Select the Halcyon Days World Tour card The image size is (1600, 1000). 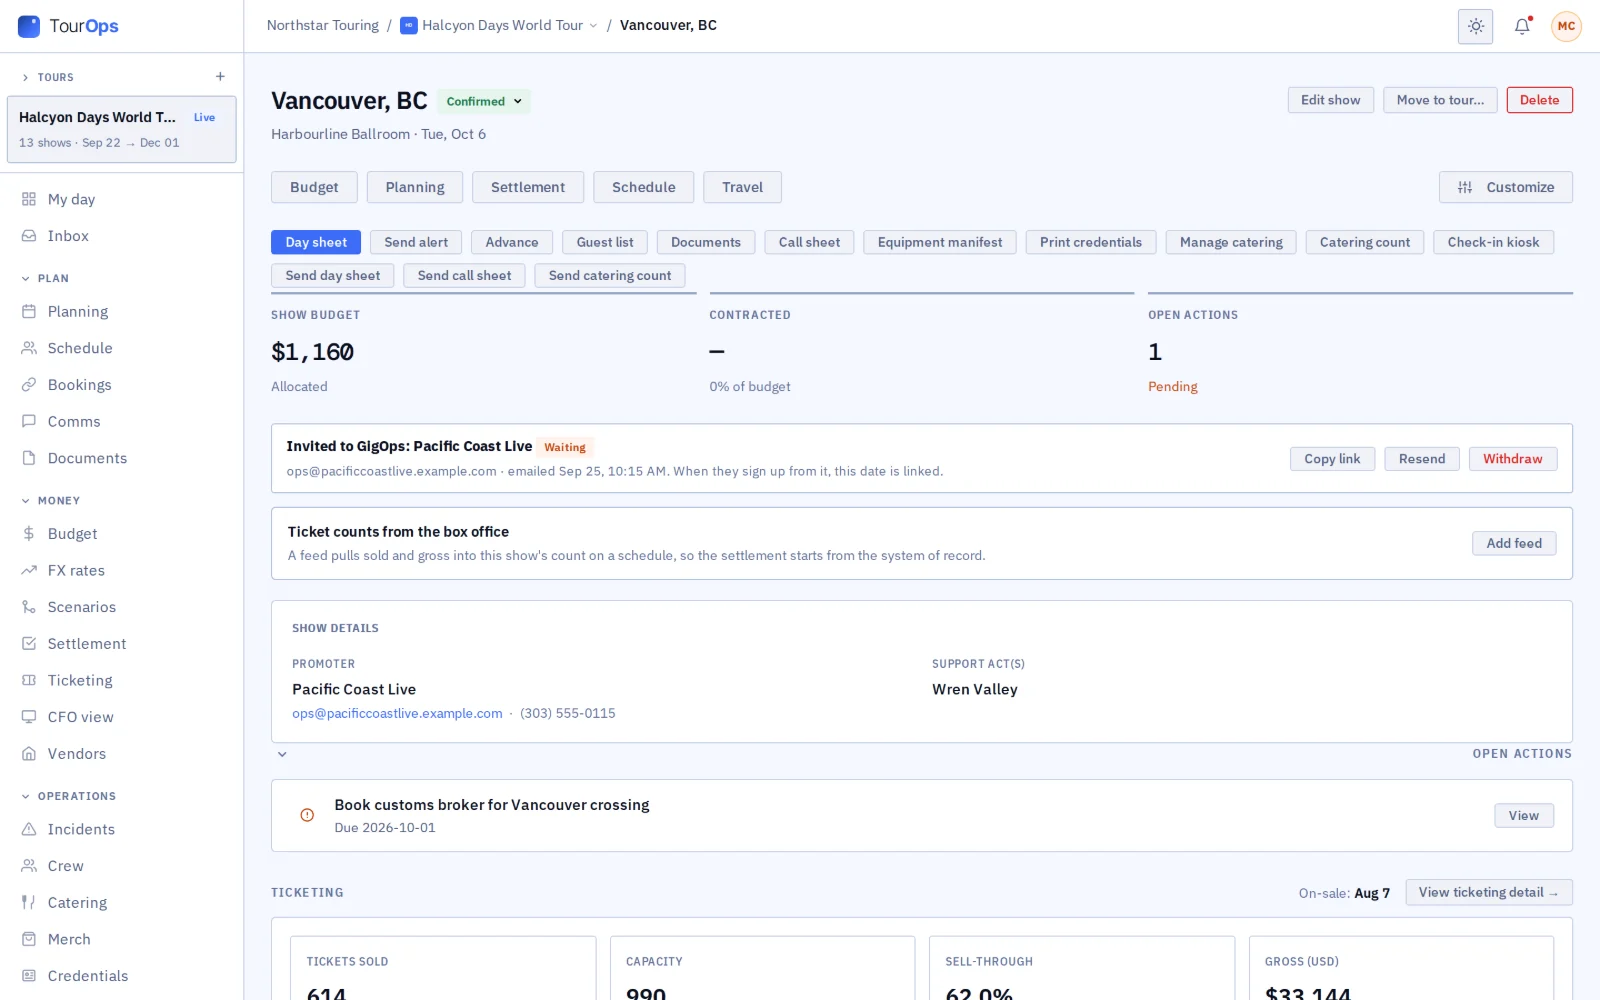[122, 129]
